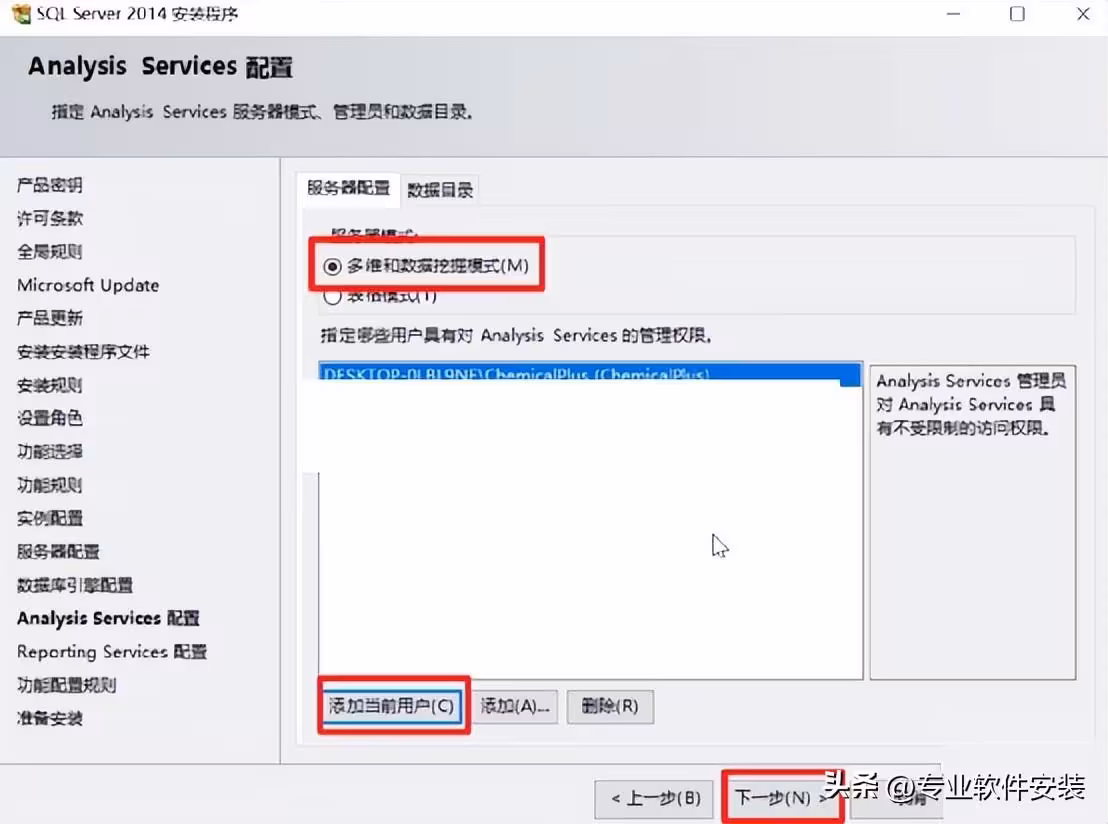1108x824 pixels.
Task: Switch to the 数据目录 tab
Action: [440, 189]
